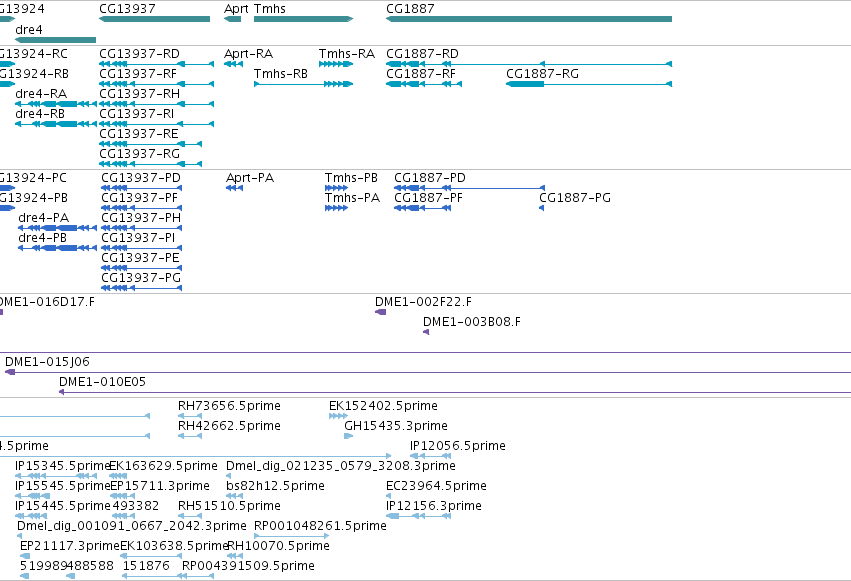The width and height of the screenshot is (851, 581).
Task: Open EST EP21117.3prime
Action: (x=25, y=556)
